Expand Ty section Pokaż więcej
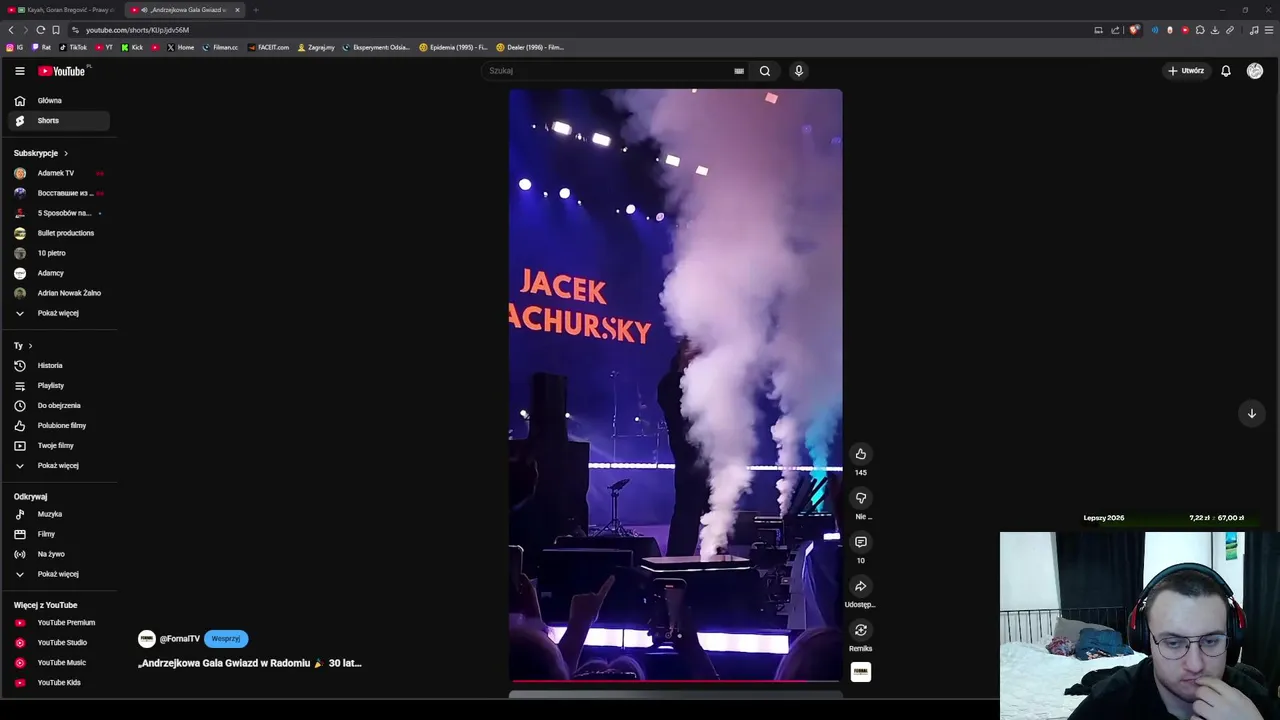Viewport: 1280px width, 720px height. [59, 466]
